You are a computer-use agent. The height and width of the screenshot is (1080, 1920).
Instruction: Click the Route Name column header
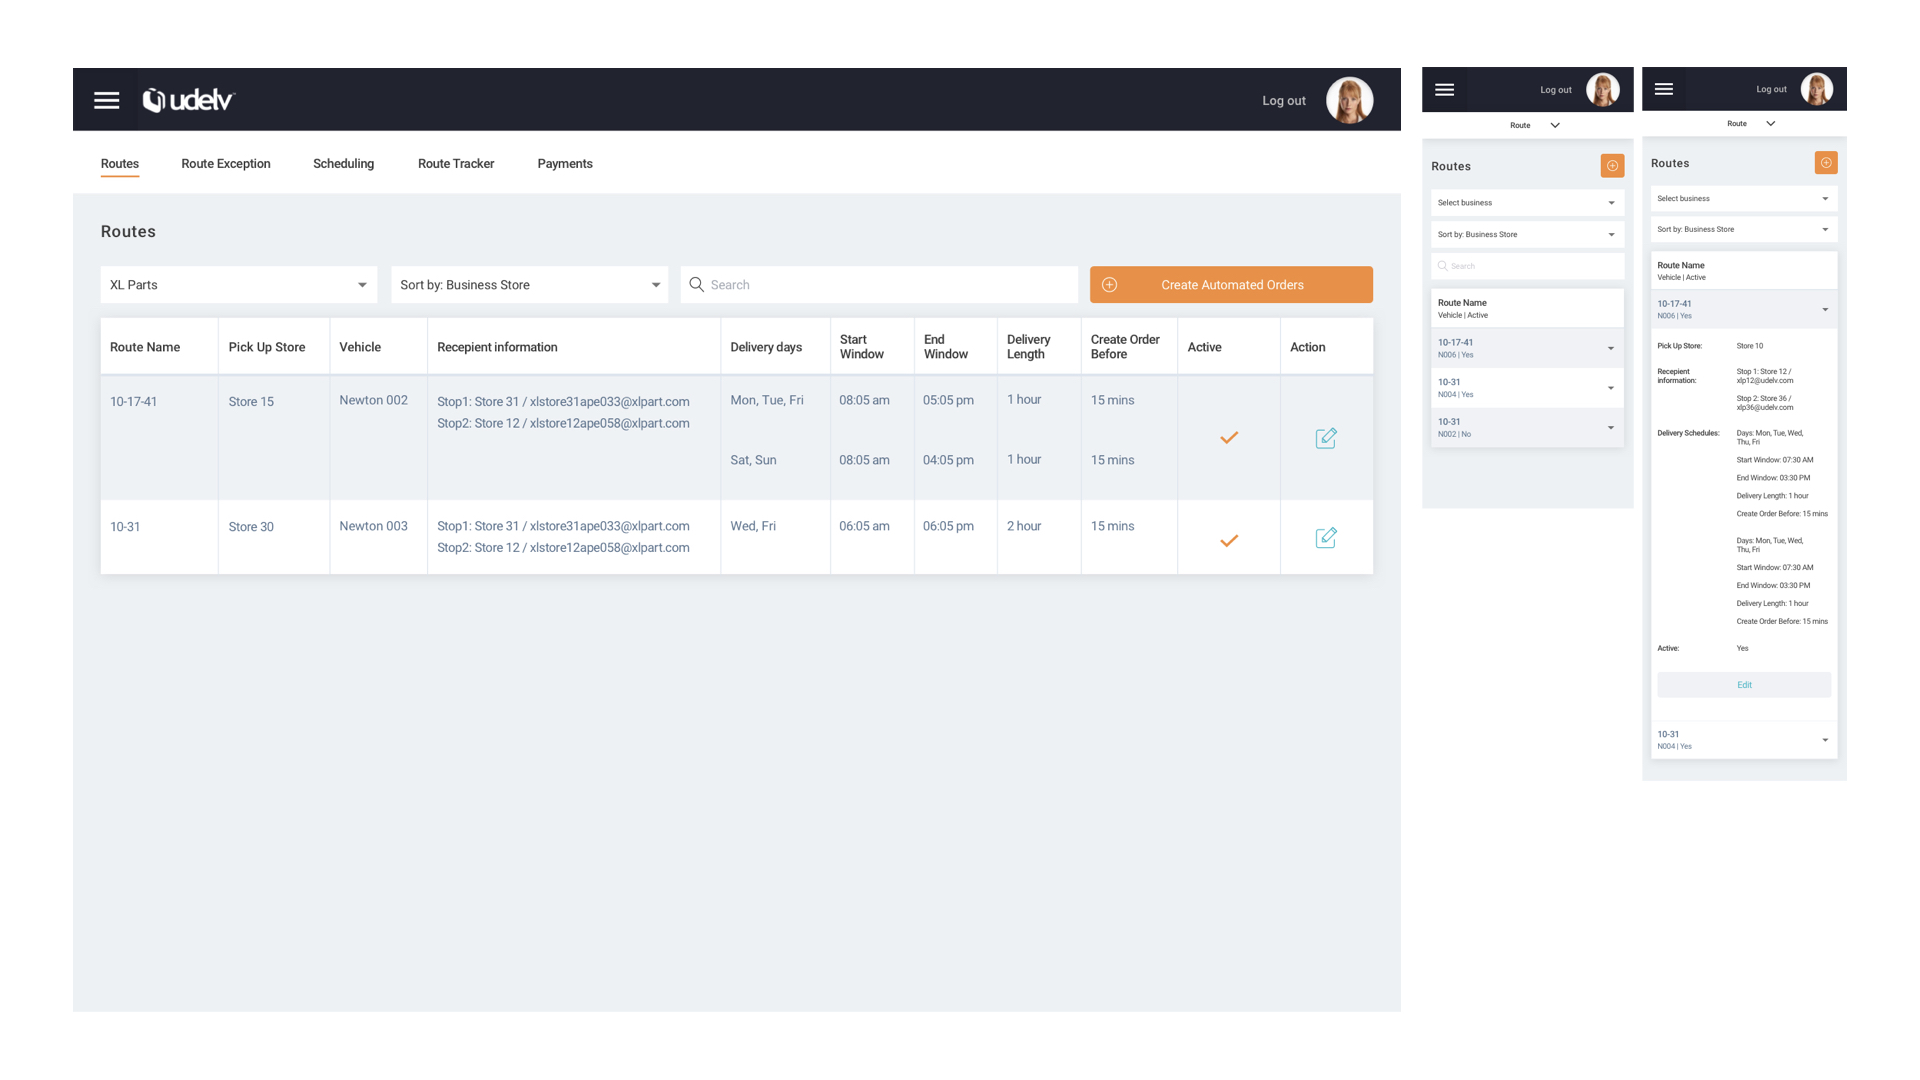tap(145, 347)
